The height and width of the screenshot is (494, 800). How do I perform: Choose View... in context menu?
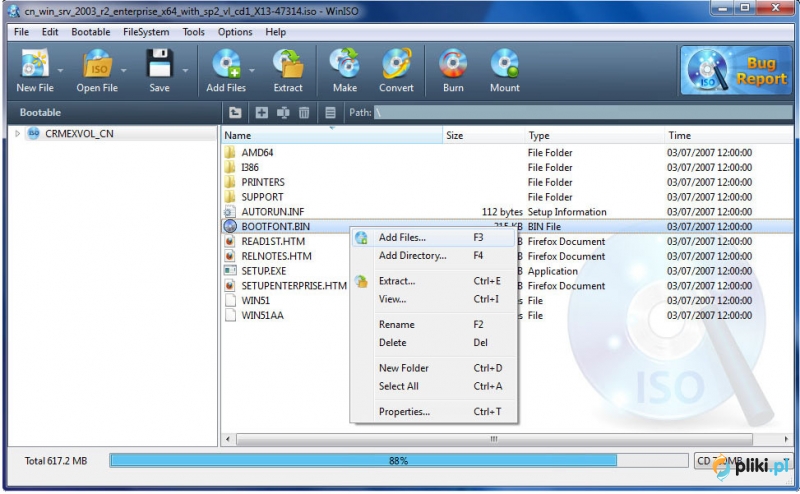[433, 299]
